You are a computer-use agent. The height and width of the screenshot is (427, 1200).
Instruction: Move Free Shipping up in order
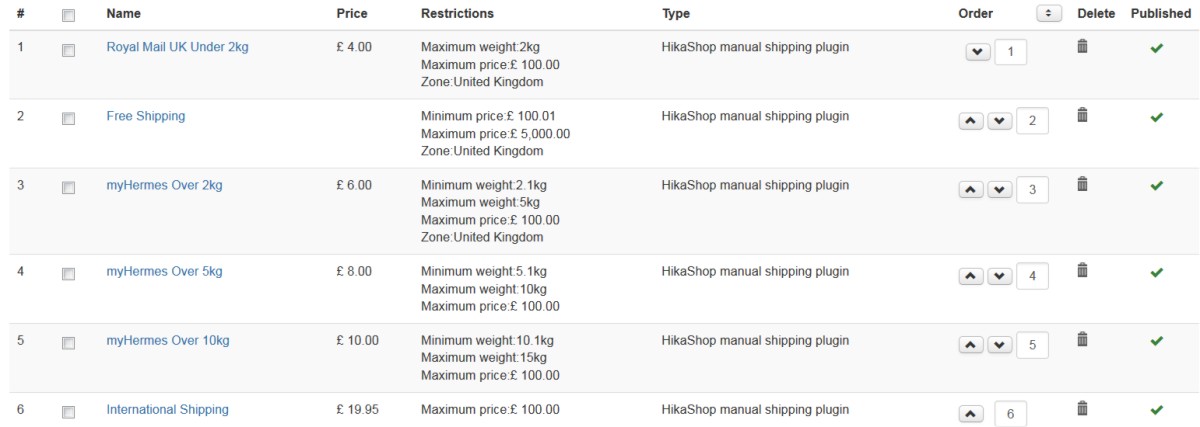[971, 121]
